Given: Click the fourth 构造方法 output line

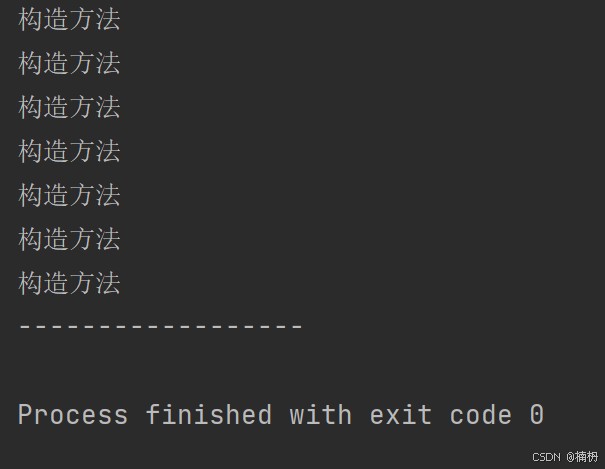Looking at the screenshot, I should point(69,151).
